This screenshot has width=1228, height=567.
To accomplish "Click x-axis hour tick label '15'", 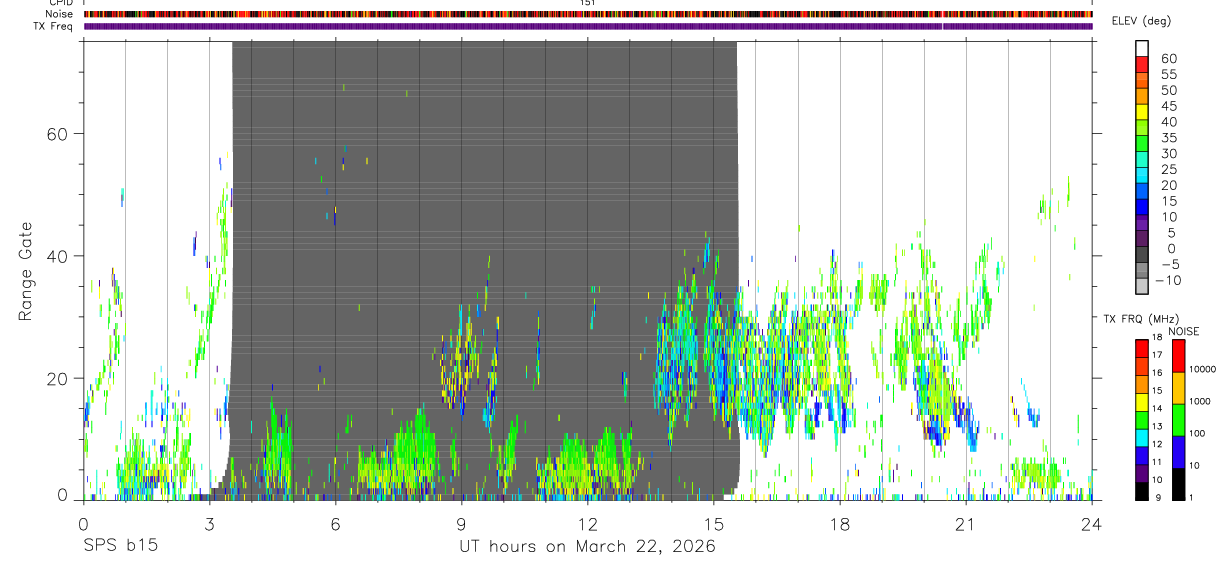I will click(x=713, y=523).
